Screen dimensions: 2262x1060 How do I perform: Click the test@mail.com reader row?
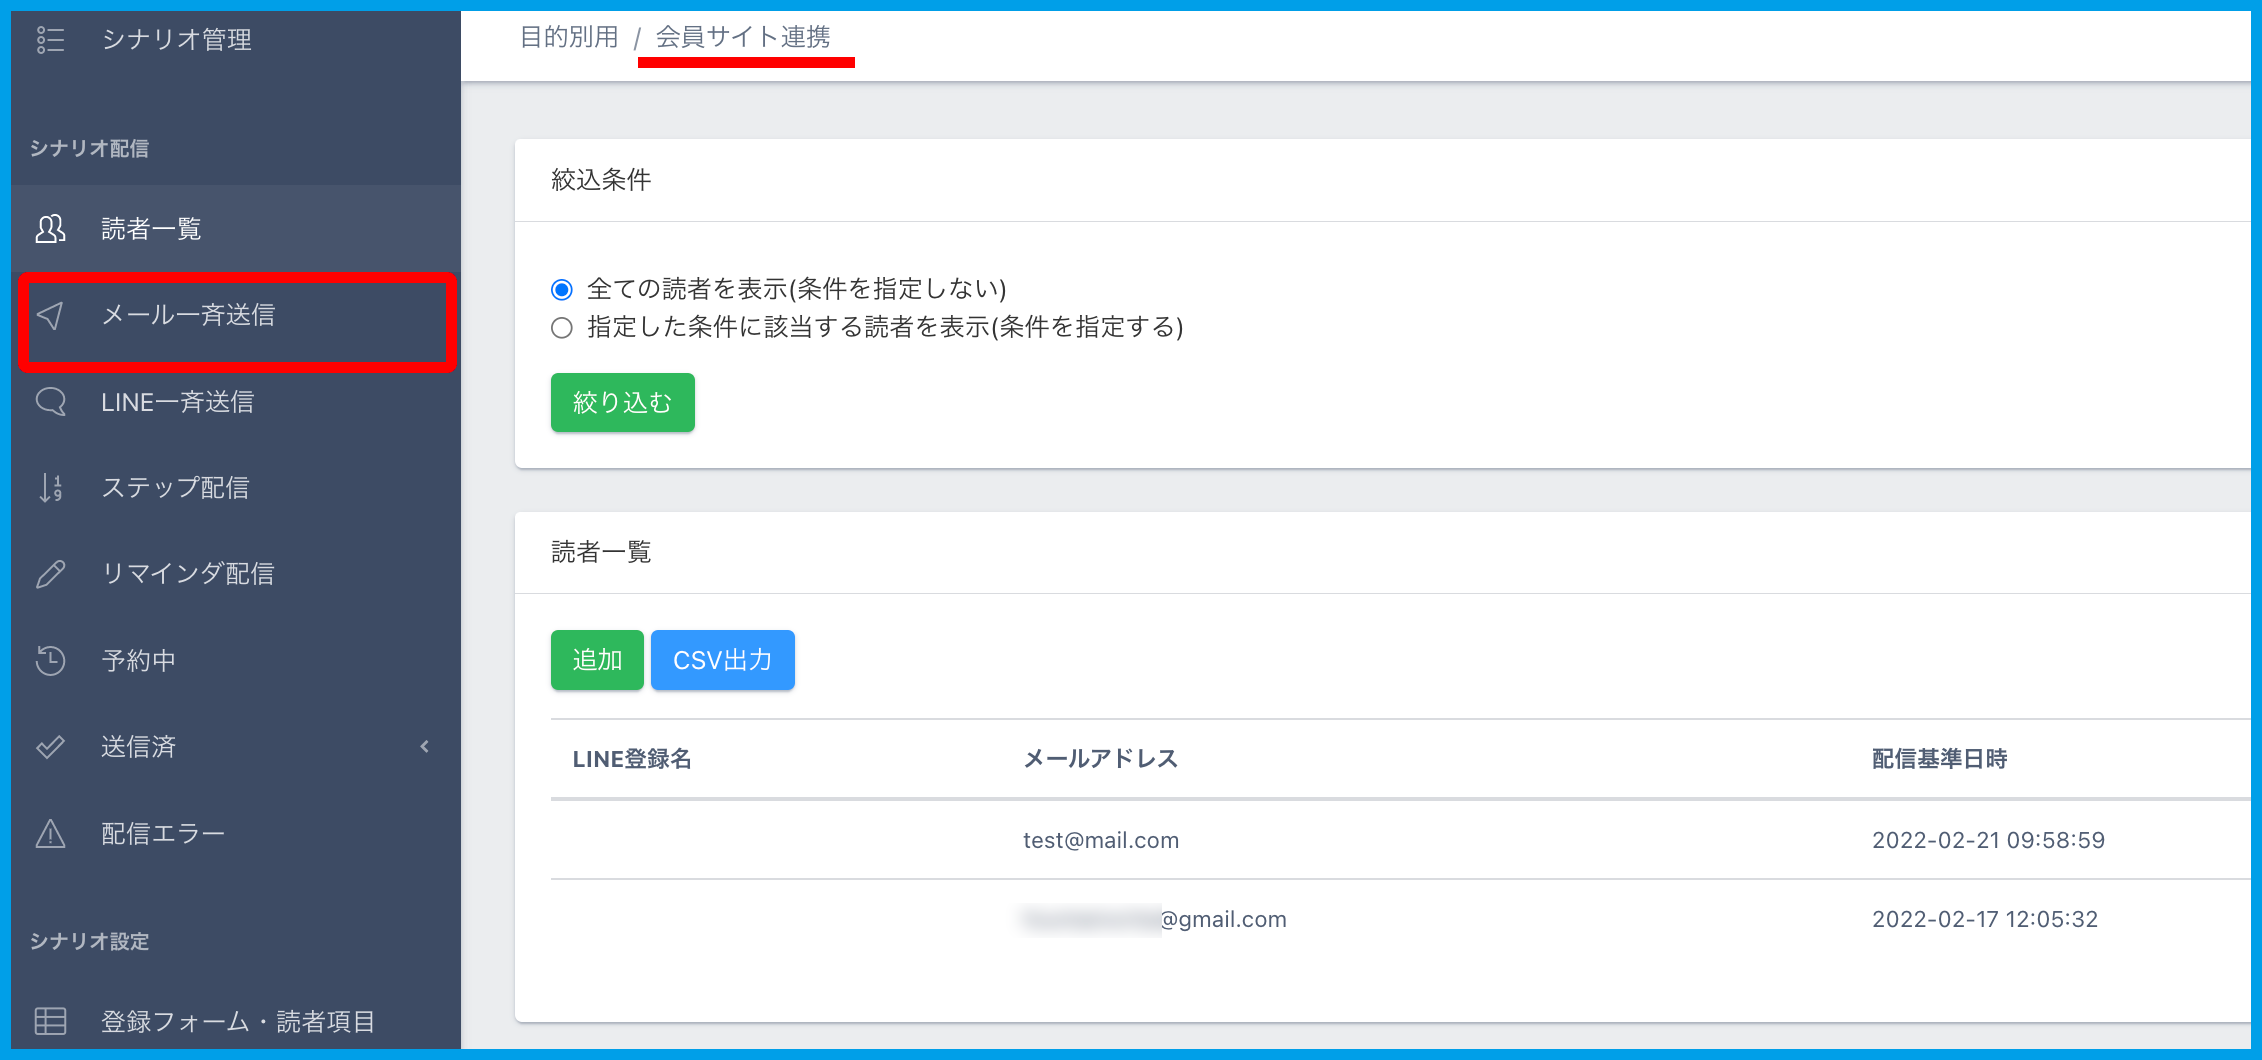click(1100, 840)
